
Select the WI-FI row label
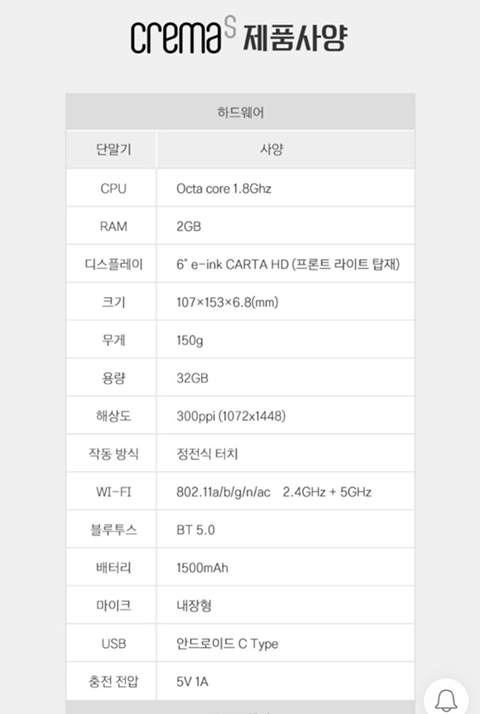113,492
